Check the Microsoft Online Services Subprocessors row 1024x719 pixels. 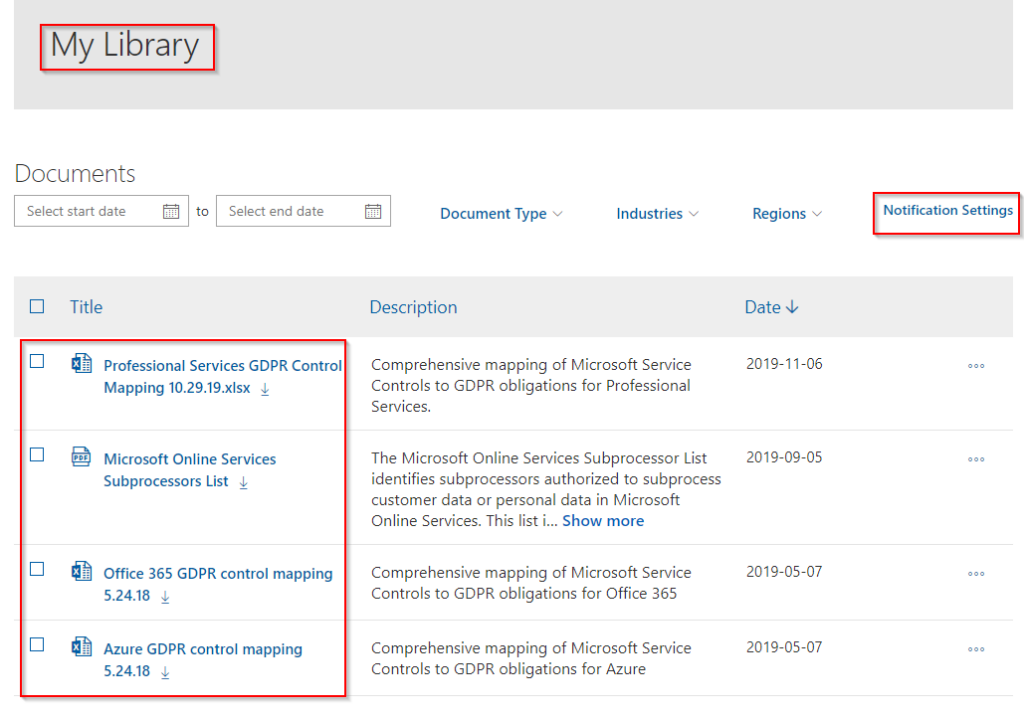point(37,455)
